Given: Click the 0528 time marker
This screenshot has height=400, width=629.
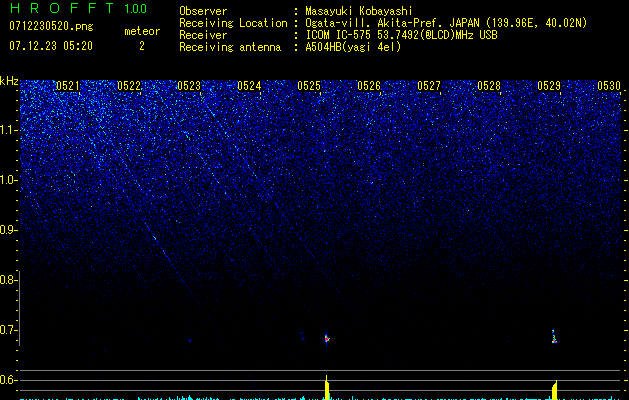Looking at the screenshot, I should 489,86.
